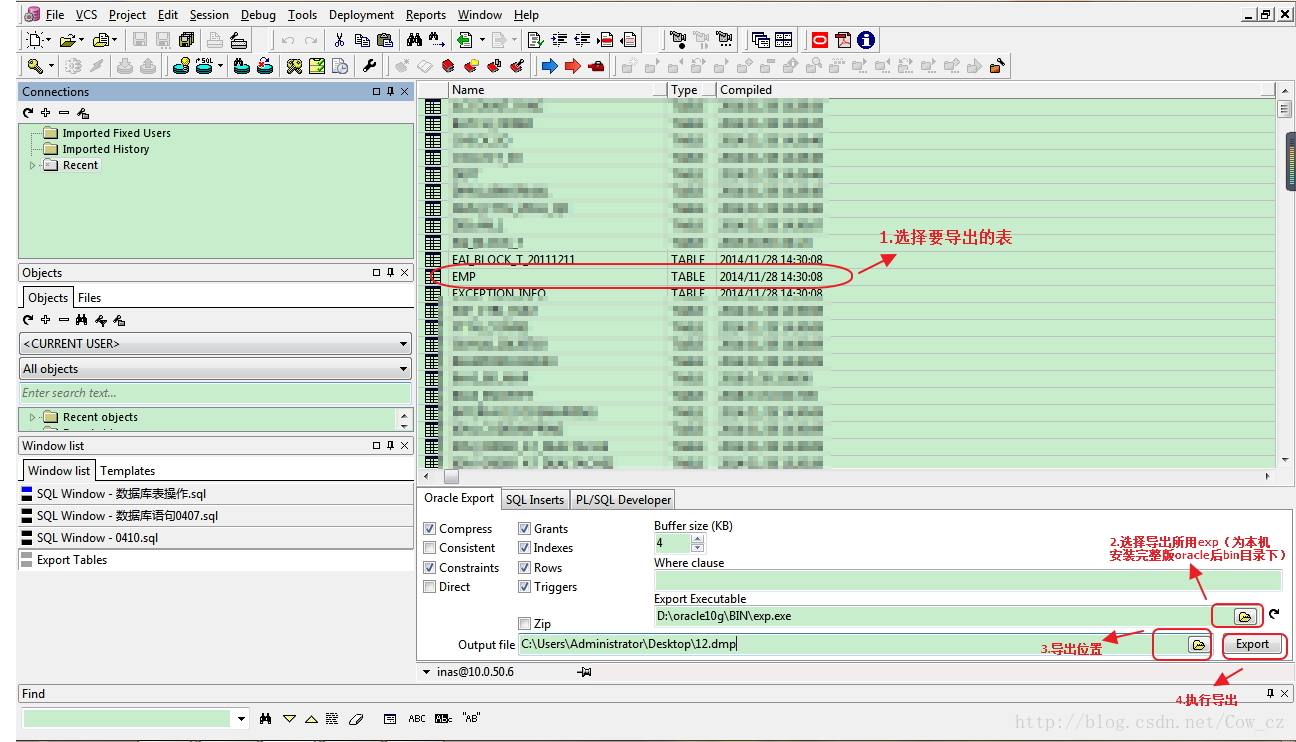Click the binoculars Find icon in top toolbar

click(x=414, y=40)
